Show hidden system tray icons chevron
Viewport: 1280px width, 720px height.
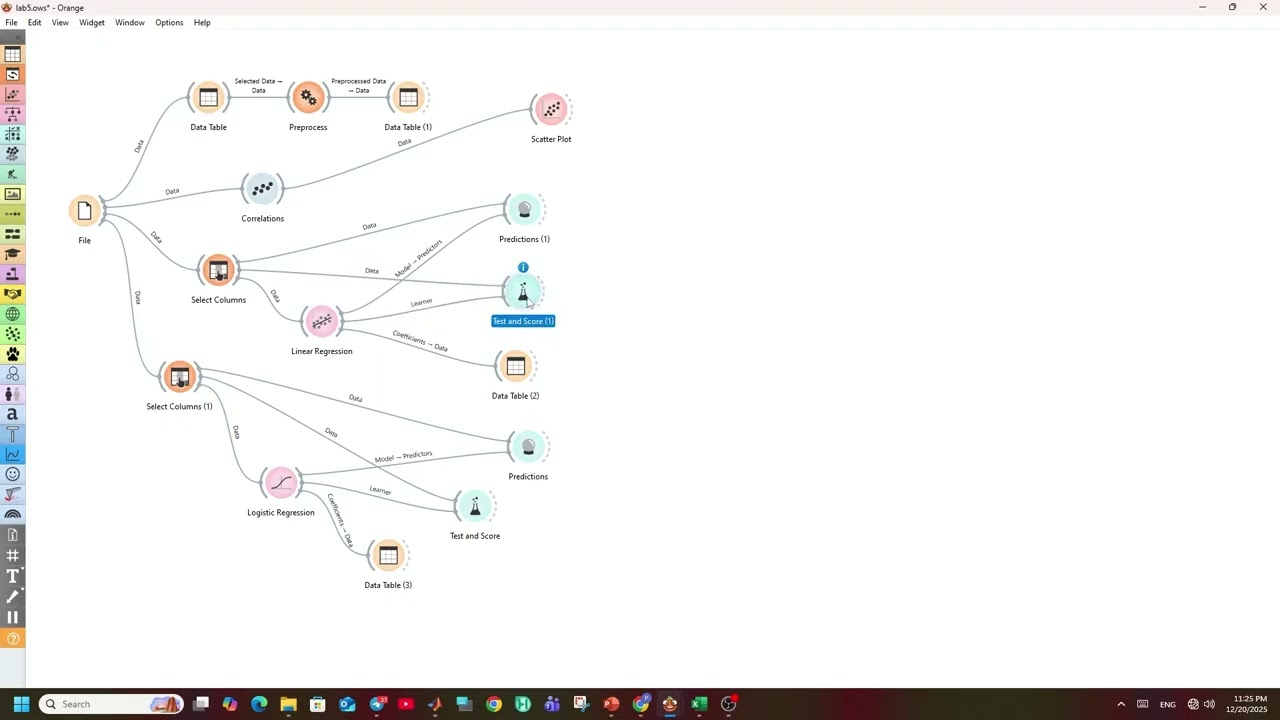[1121, 704]
